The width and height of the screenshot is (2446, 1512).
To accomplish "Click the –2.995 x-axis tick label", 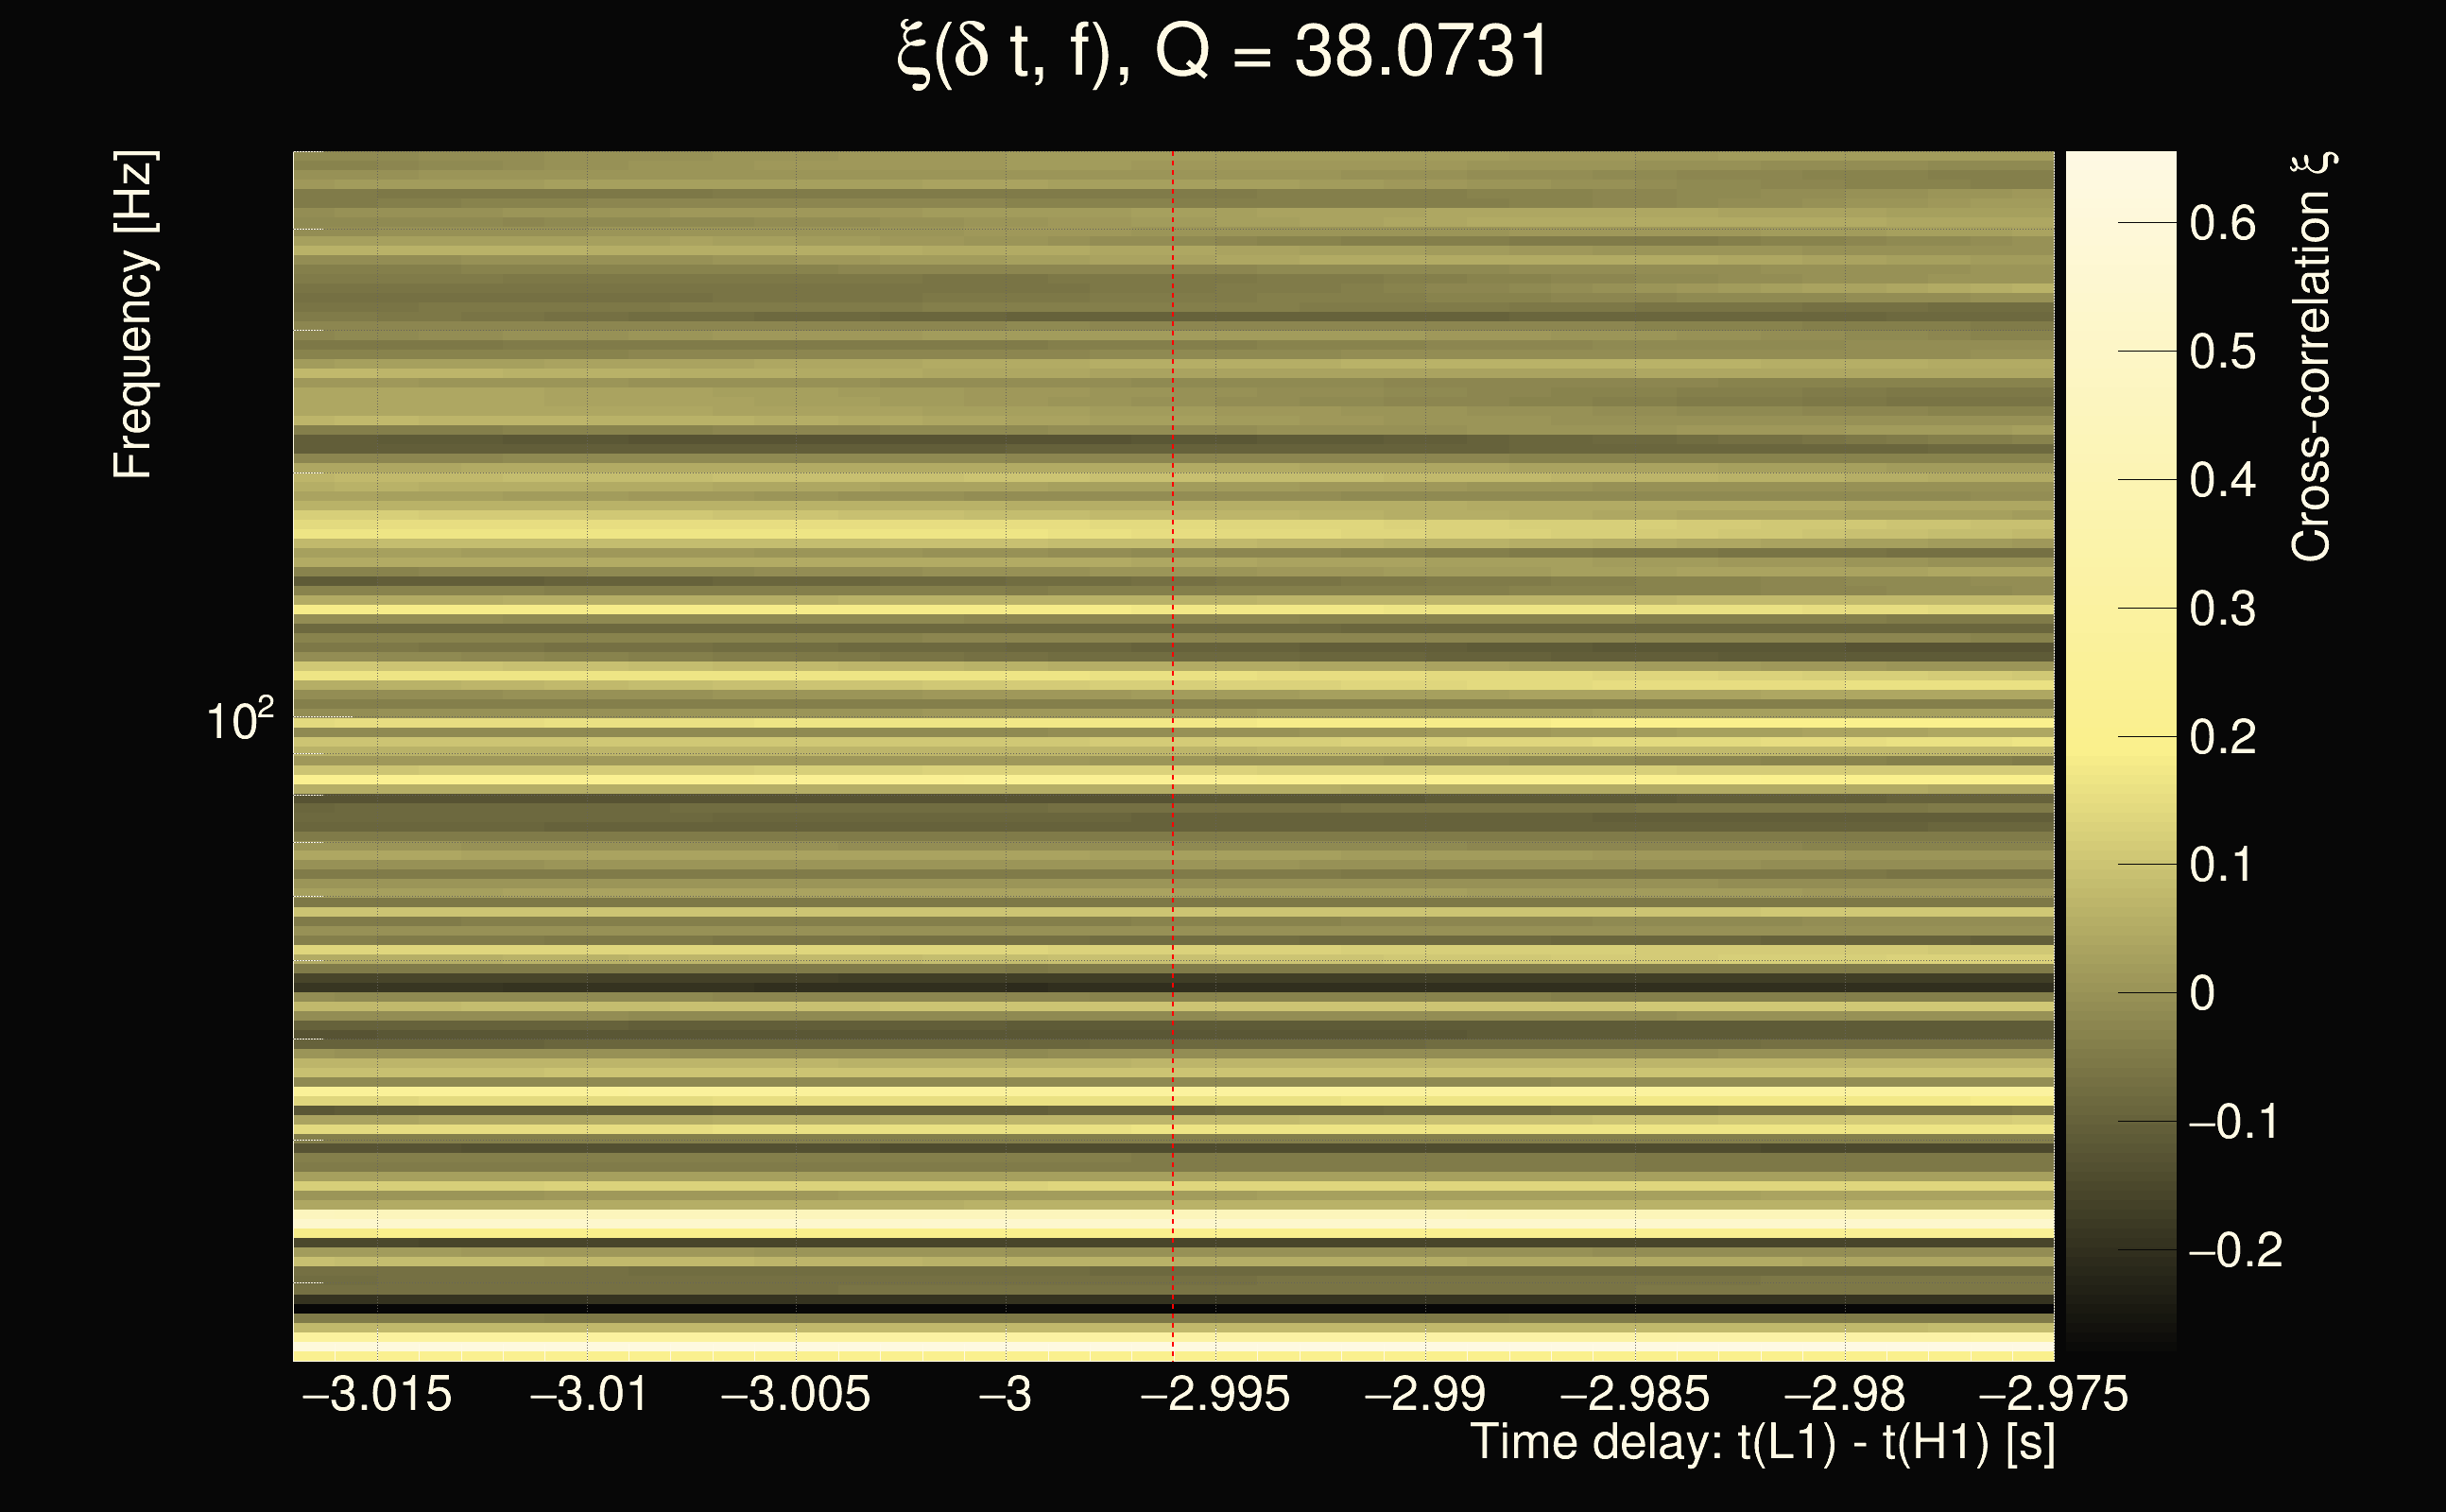I will 1215,1394.
